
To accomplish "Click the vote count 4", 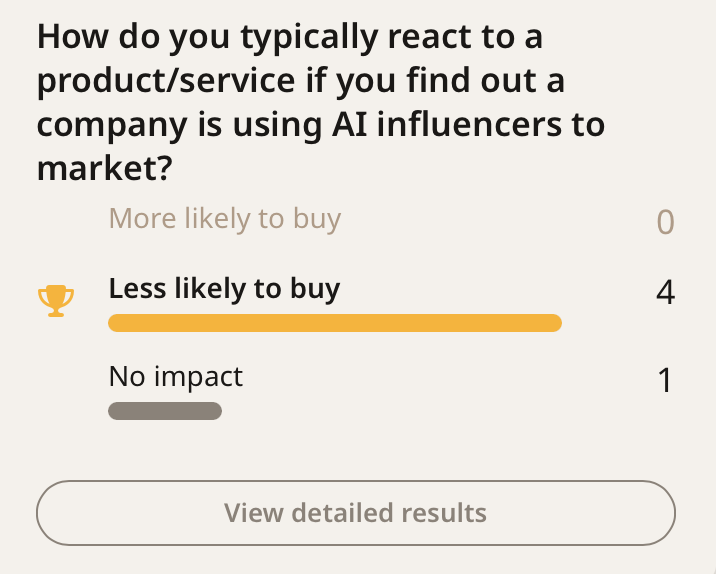I will click(x=665, y=293).
